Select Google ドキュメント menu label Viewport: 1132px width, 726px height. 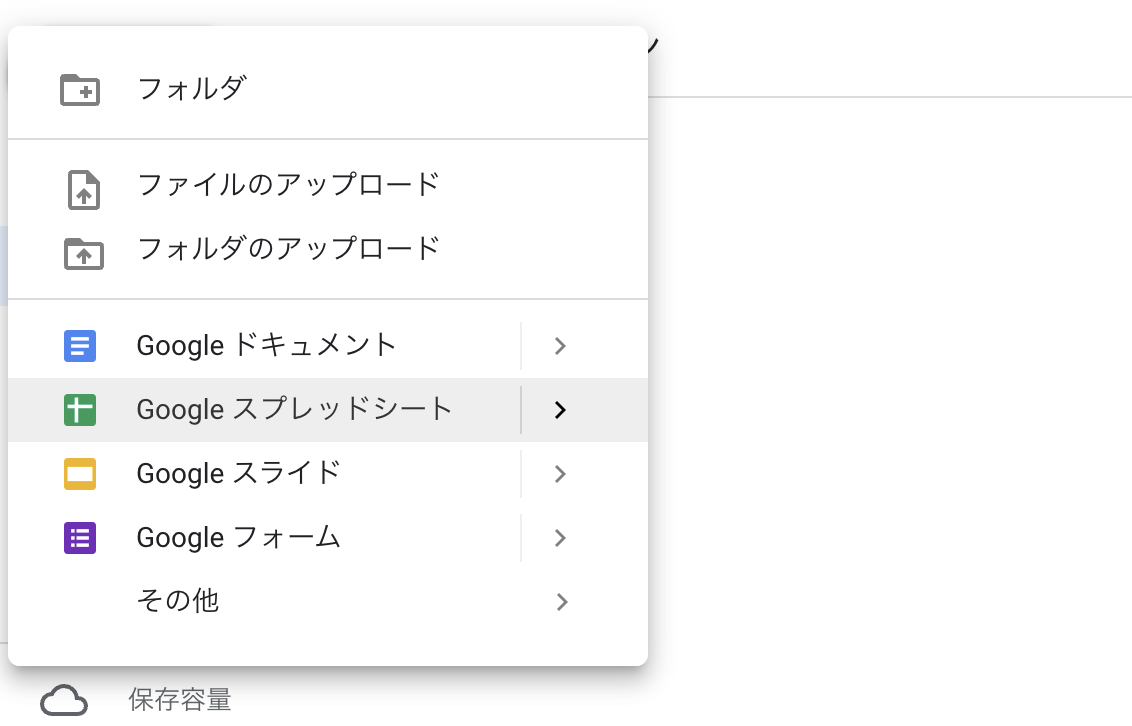click(x=266, y=345)
